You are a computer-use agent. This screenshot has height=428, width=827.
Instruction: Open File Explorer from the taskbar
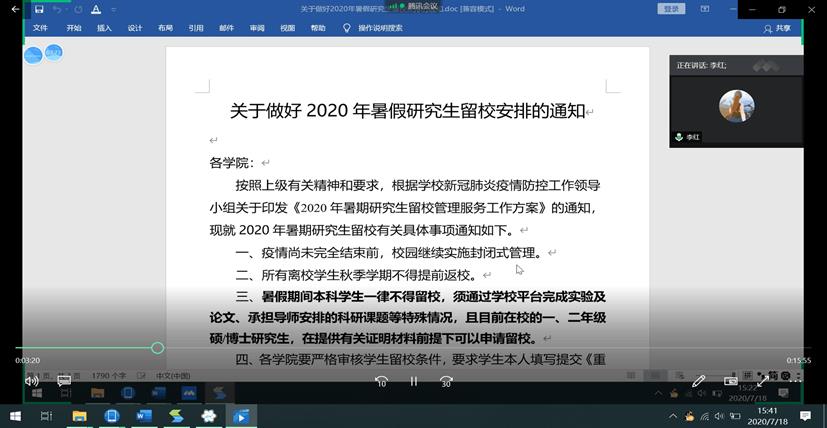point(79,416)
